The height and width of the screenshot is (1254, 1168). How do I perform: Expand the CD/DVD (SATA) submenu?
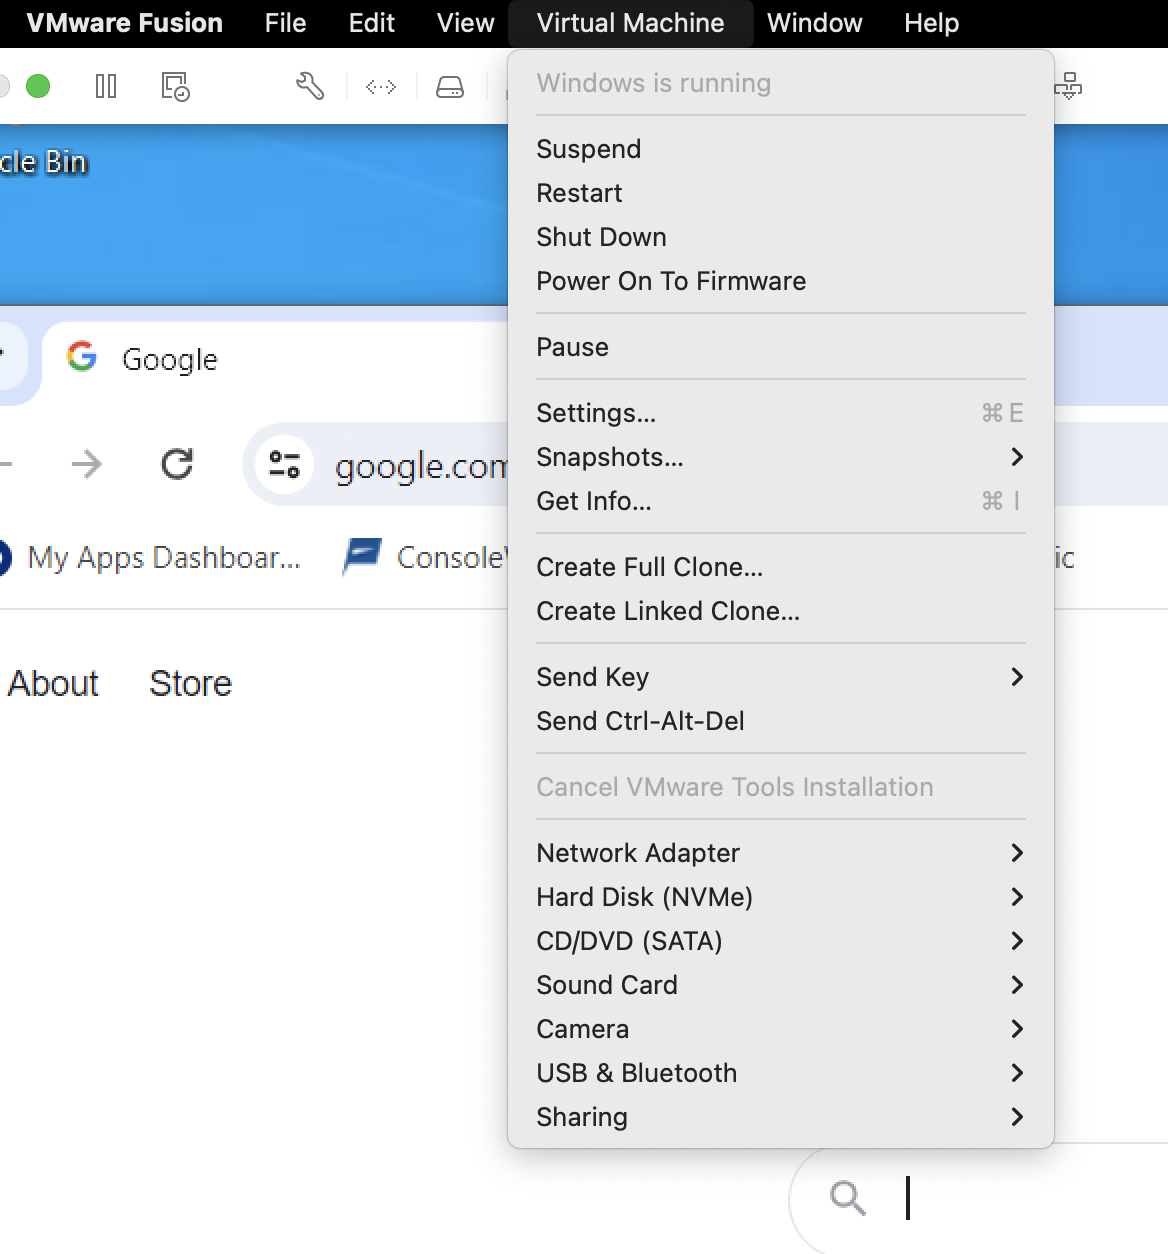click(x=781, y=941)
